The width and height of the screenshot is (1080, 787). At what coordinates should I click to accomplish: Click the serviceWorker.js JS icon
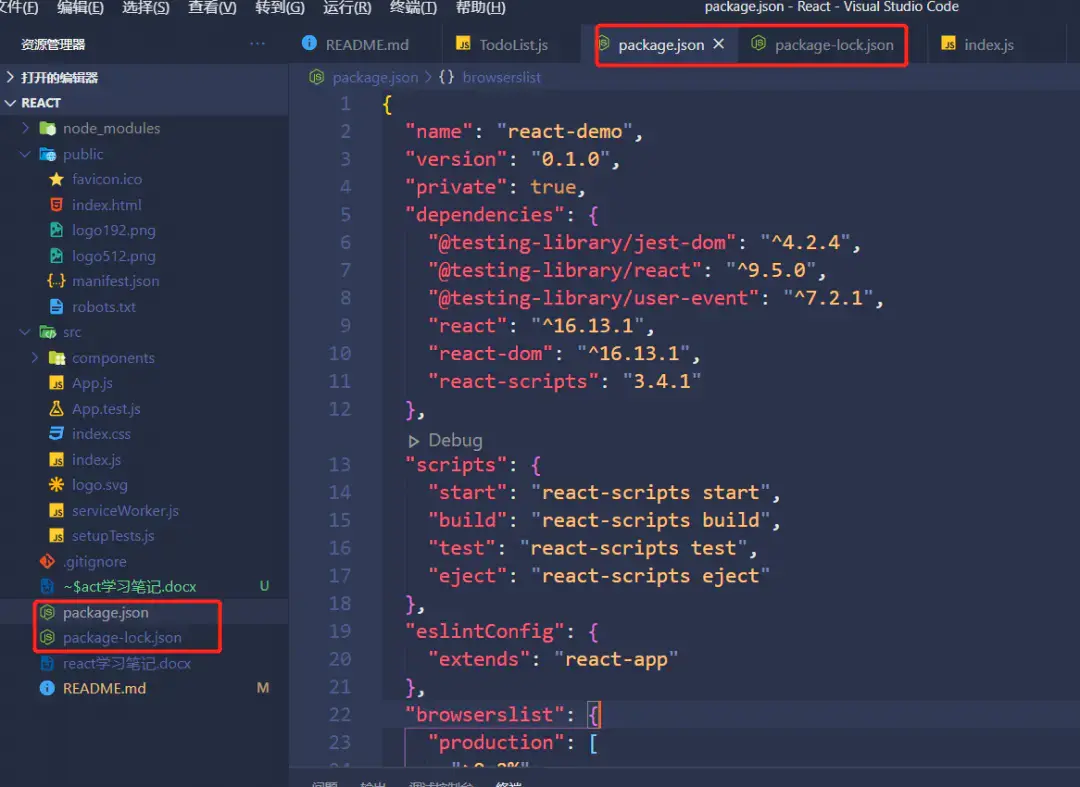pyautogui.click(x=56, y=511)
